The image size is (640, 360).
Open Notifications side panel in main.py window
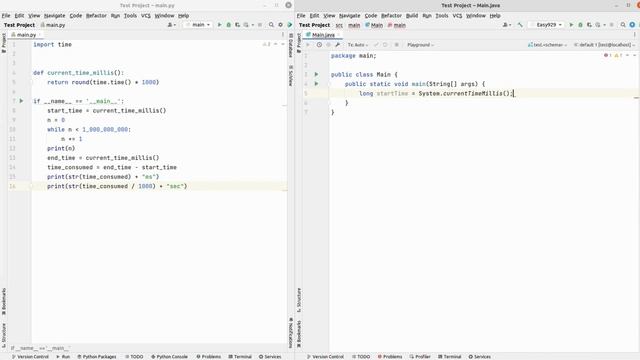coord(291,333)
